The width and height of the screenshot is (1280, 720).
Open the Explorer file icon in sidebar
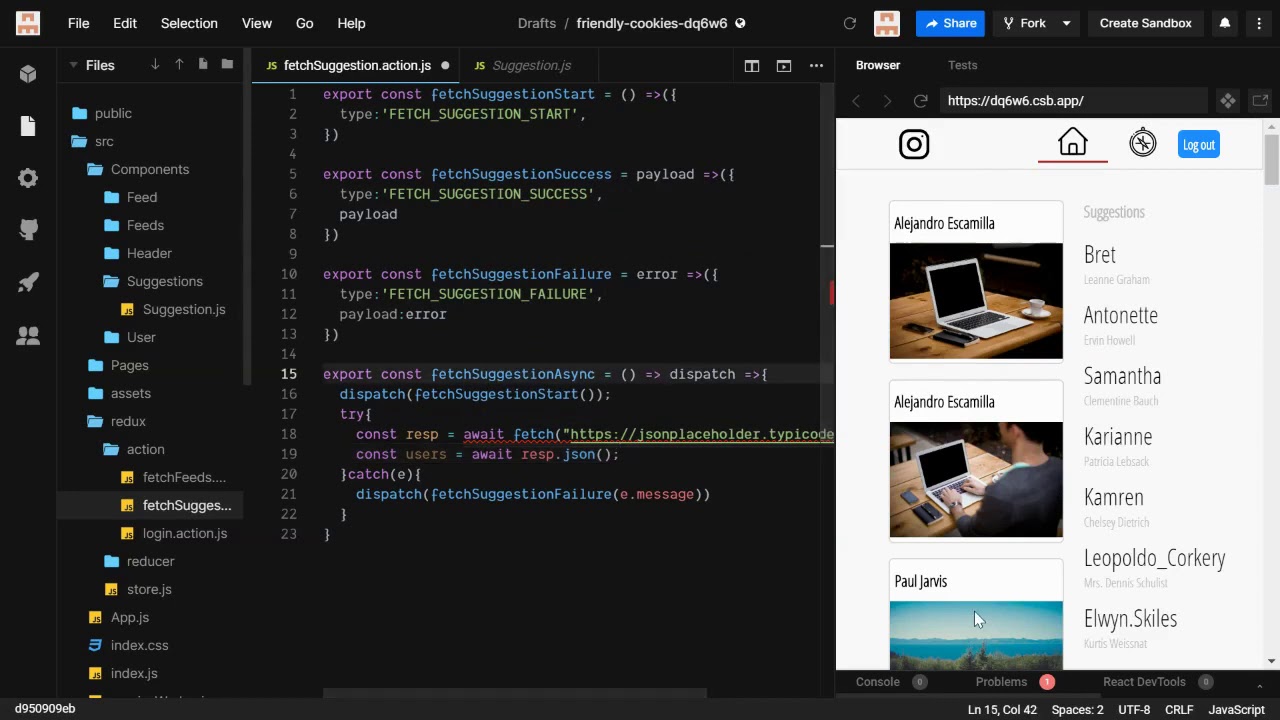click(28, 126)
